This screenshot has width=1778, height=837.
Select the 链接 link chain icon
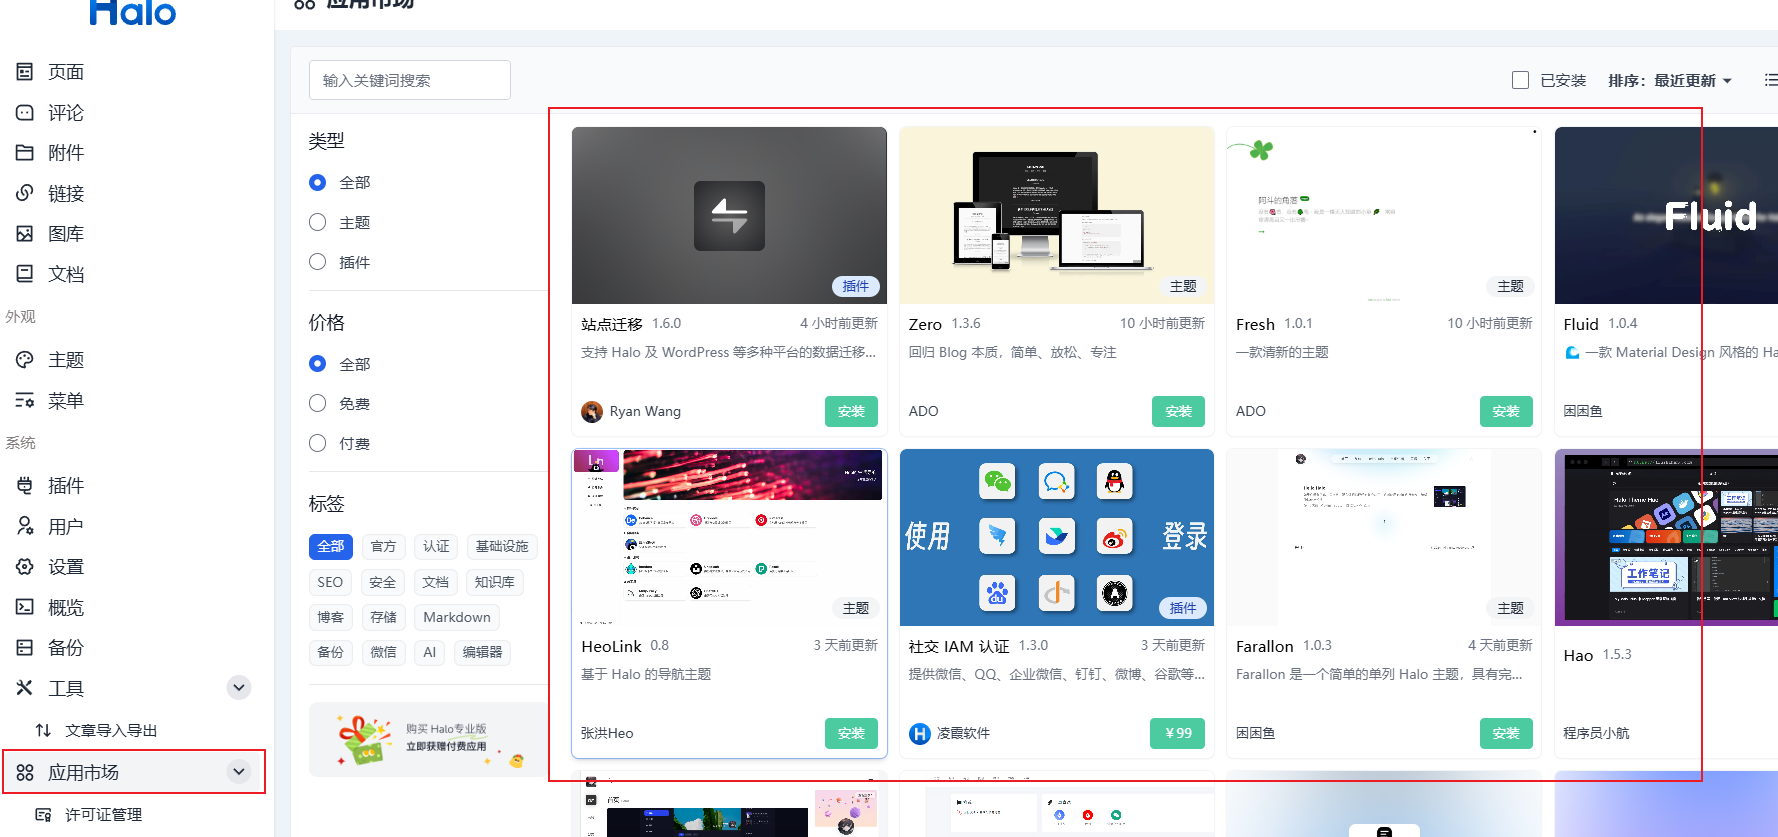25,193
